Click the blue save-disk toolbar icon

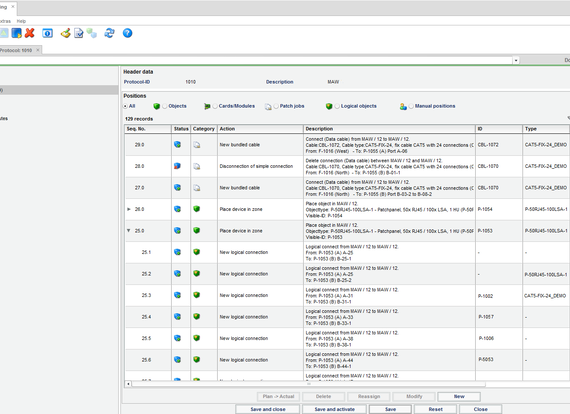click(16, 33)
